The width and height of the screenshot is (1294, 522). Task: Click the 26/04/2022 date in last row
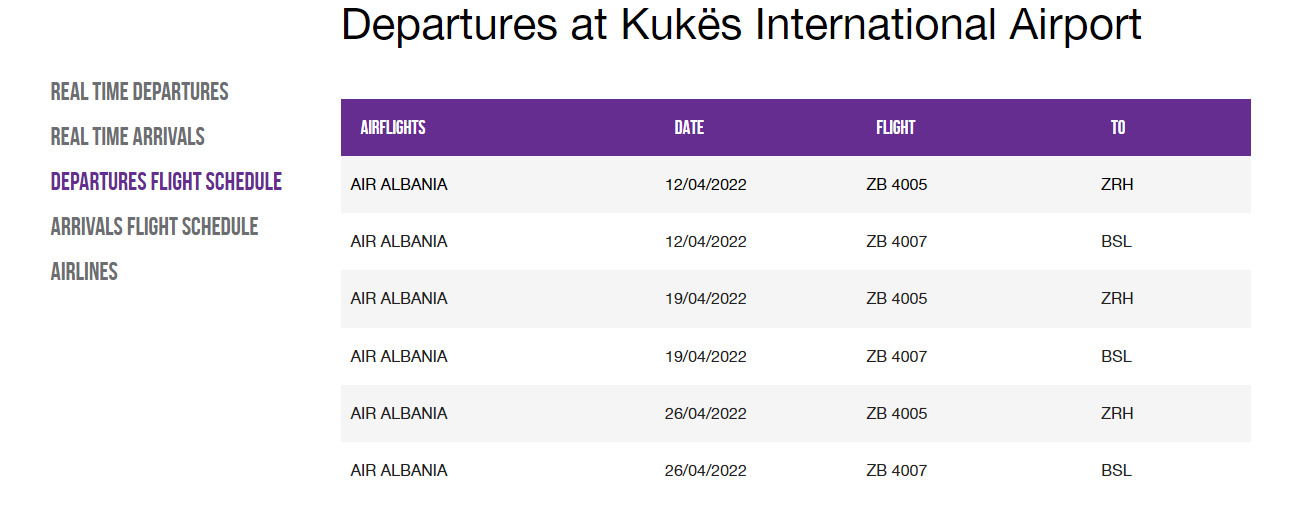(706, 471)
